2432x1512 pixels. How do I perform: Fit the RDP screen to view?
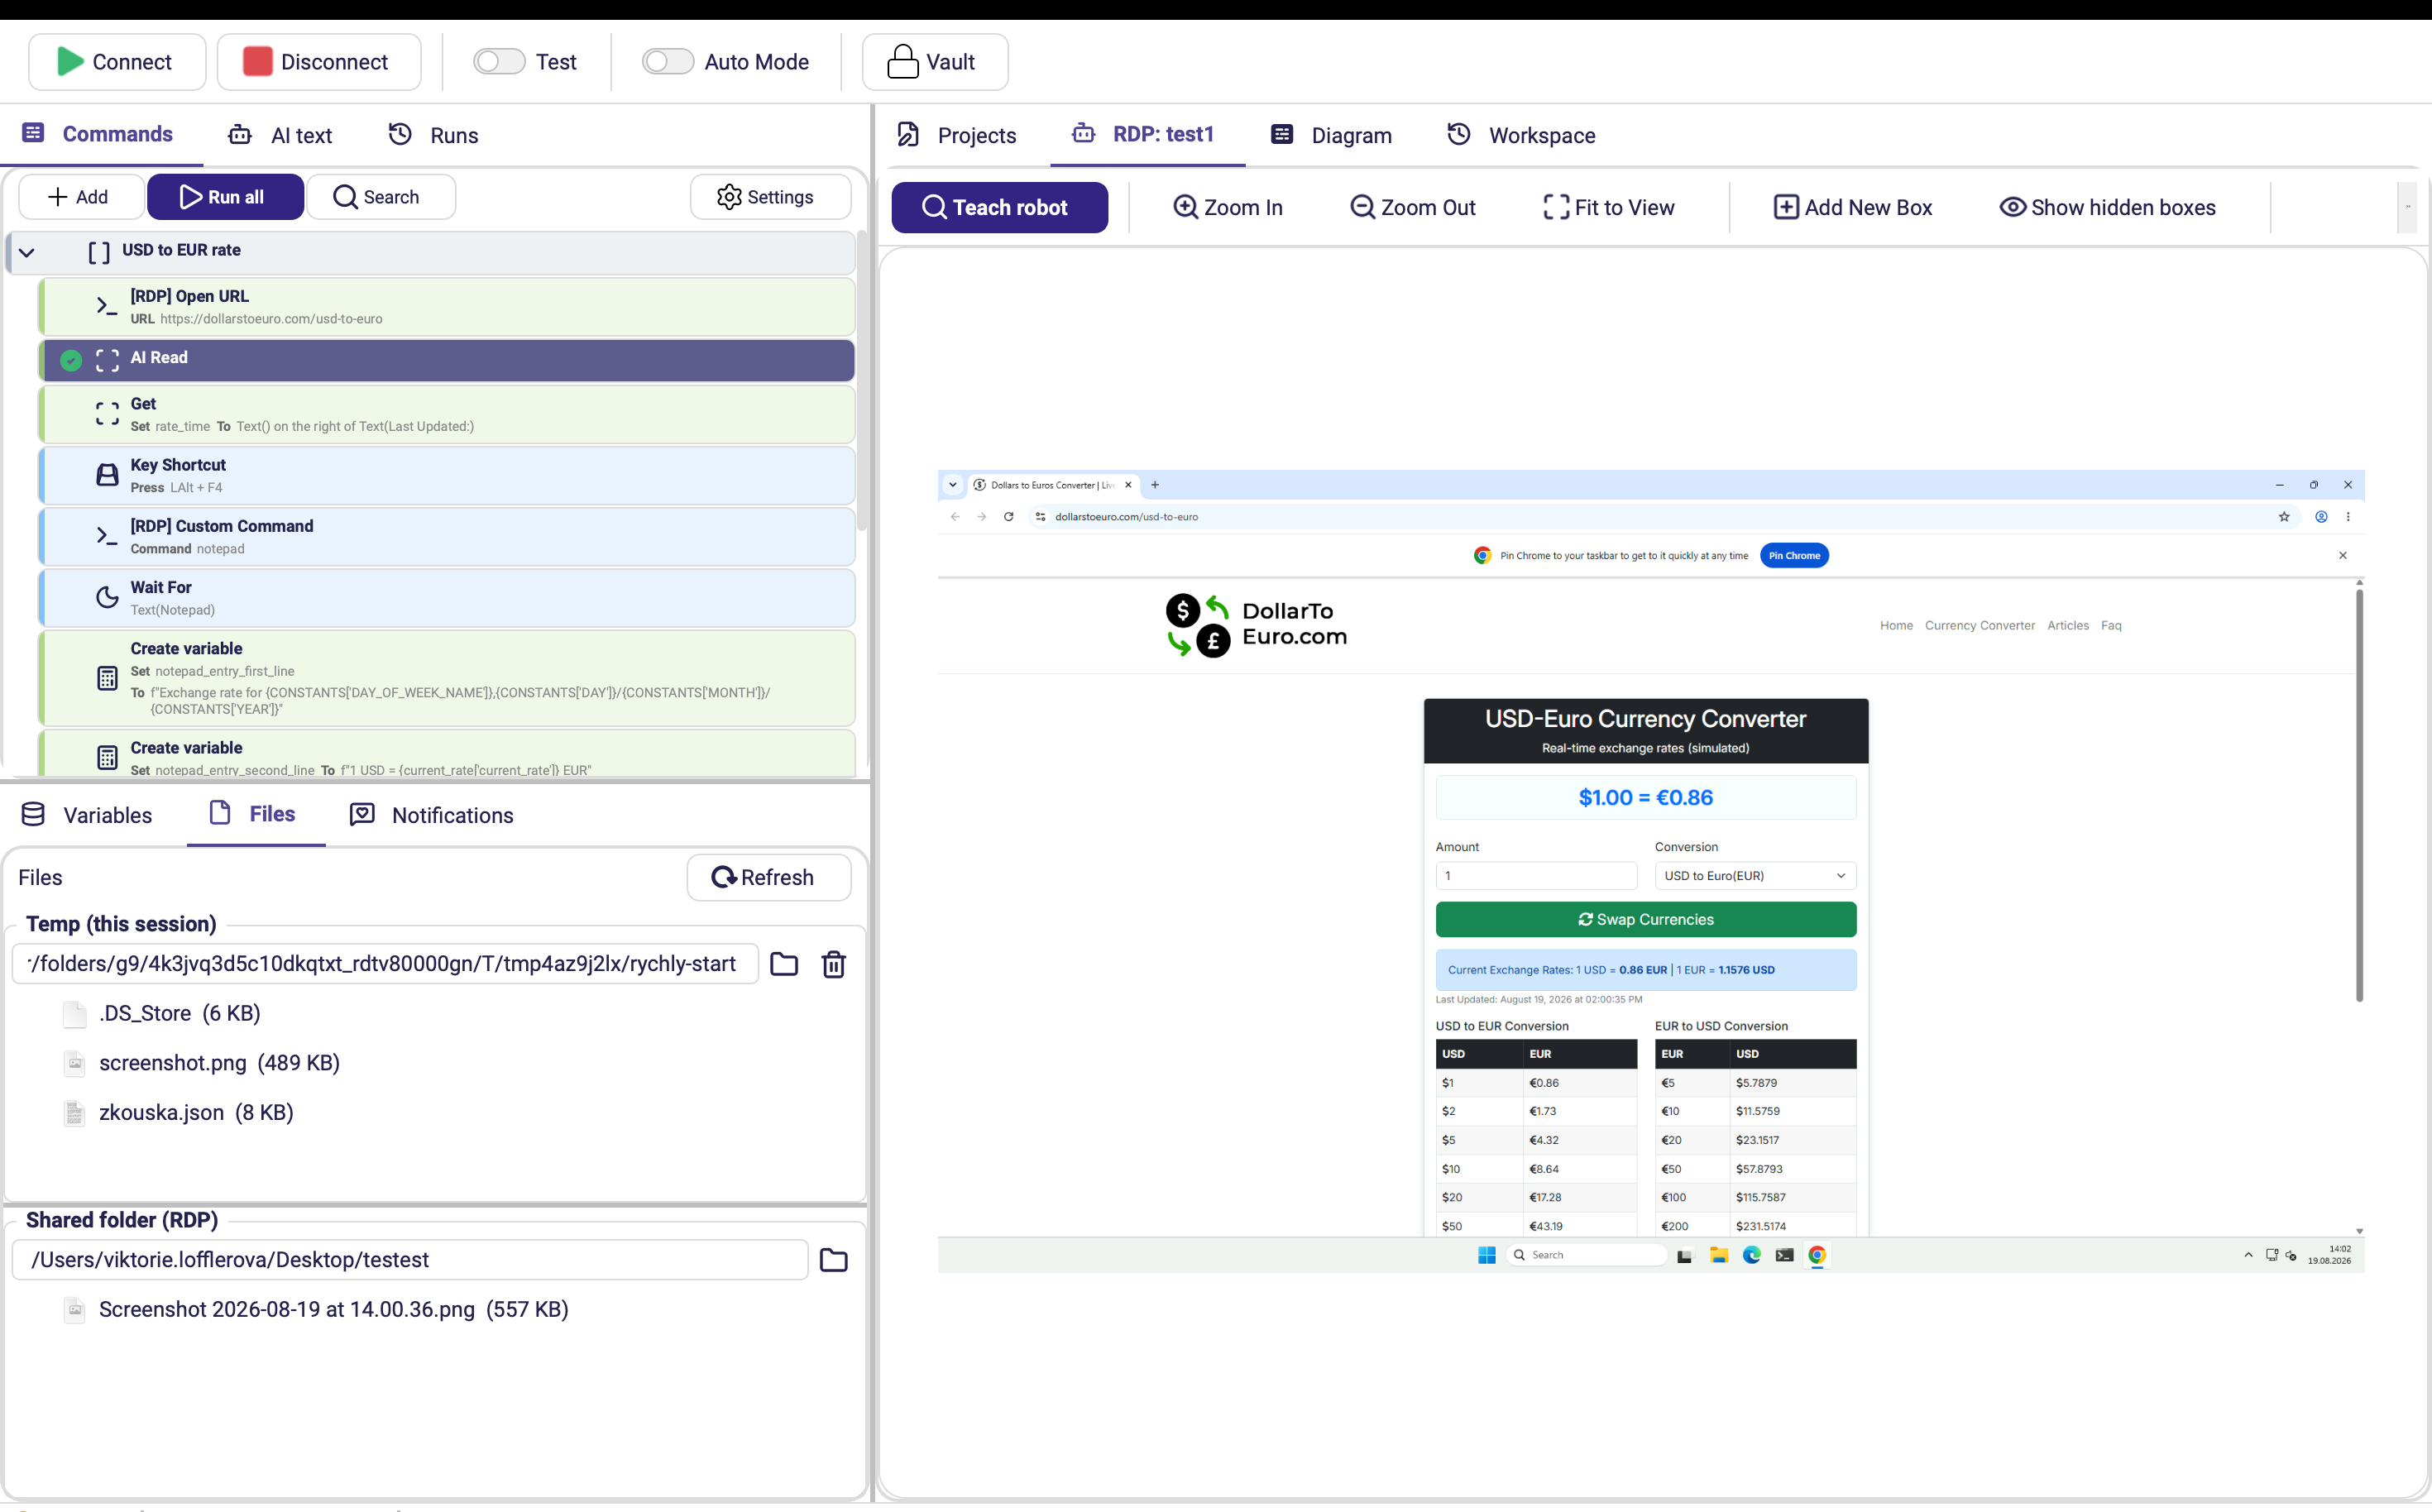pos(1609,207)
